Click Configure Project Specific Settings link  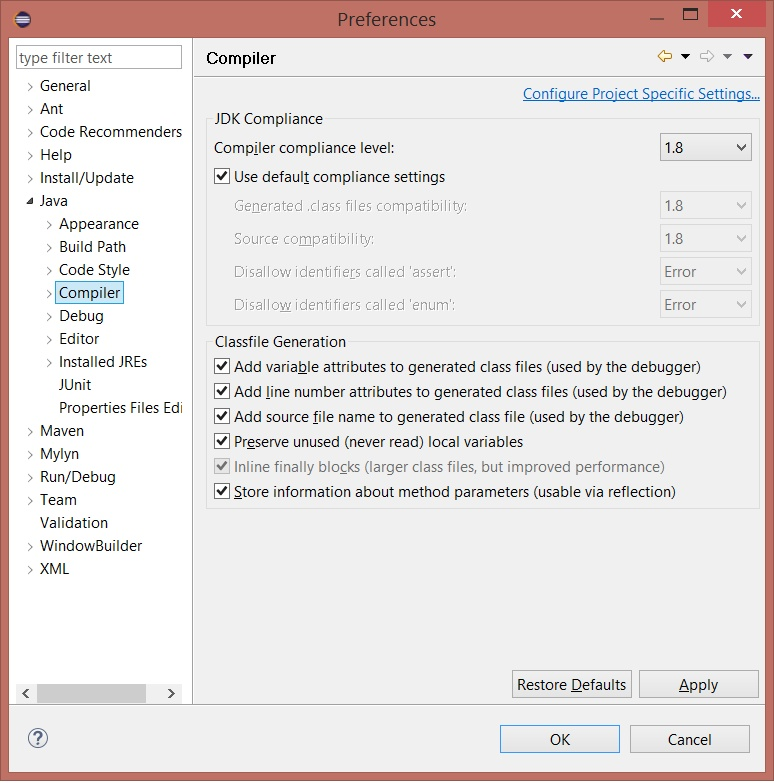[641, 93]
